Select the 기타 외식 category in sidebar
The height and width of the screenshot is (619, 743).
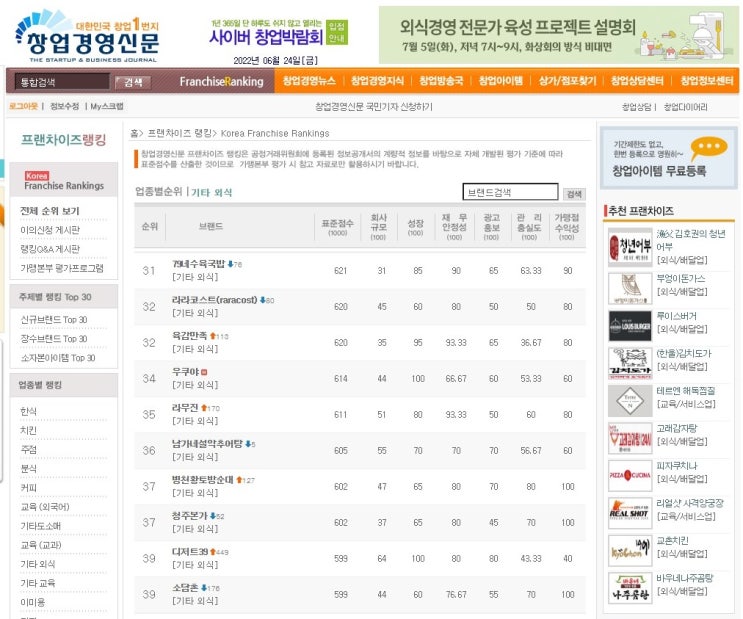pos(37,564)
